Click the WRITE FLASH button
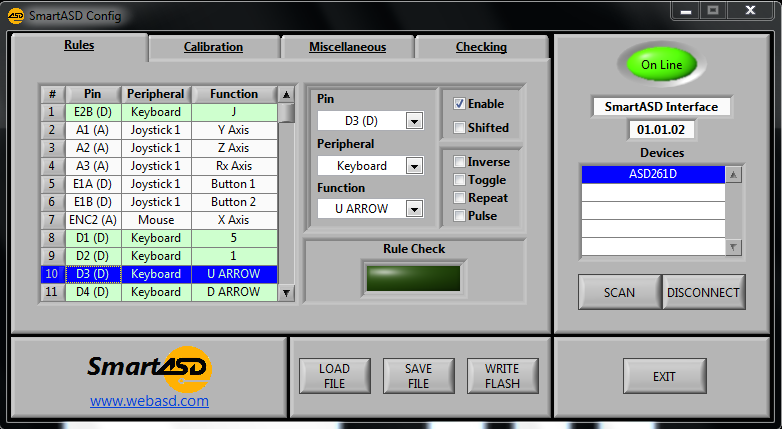The image size is (782, 429). 502,376
